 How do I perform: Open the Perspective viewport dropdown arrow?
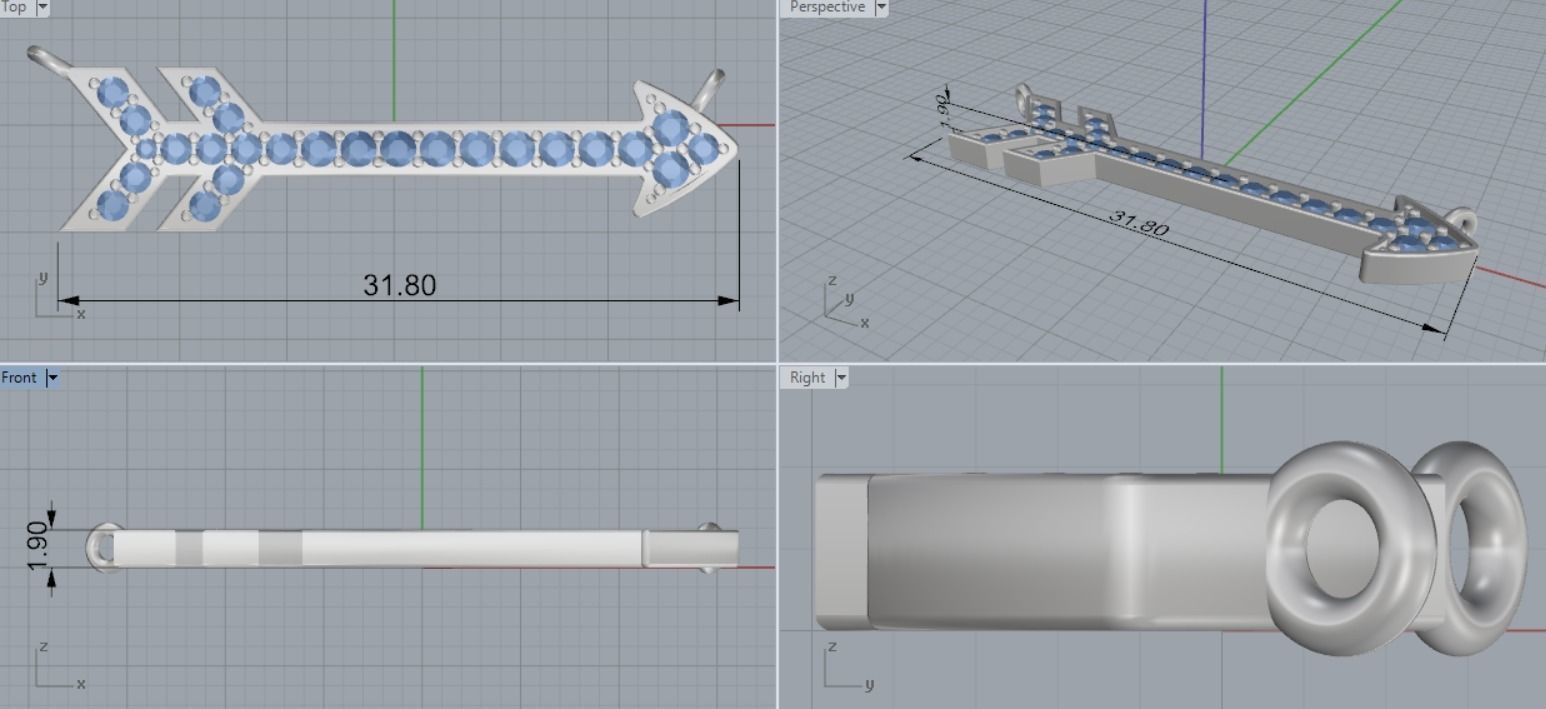[880, 7]
